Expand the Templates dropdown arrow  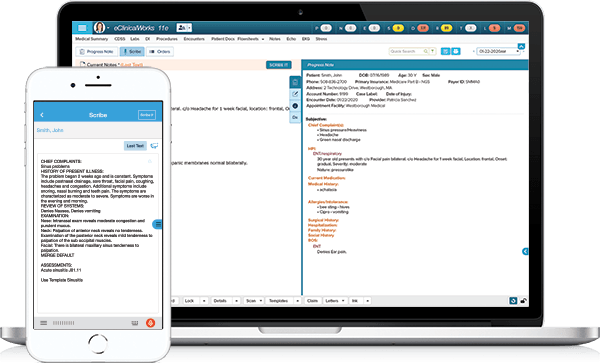(x=297, y=301)
